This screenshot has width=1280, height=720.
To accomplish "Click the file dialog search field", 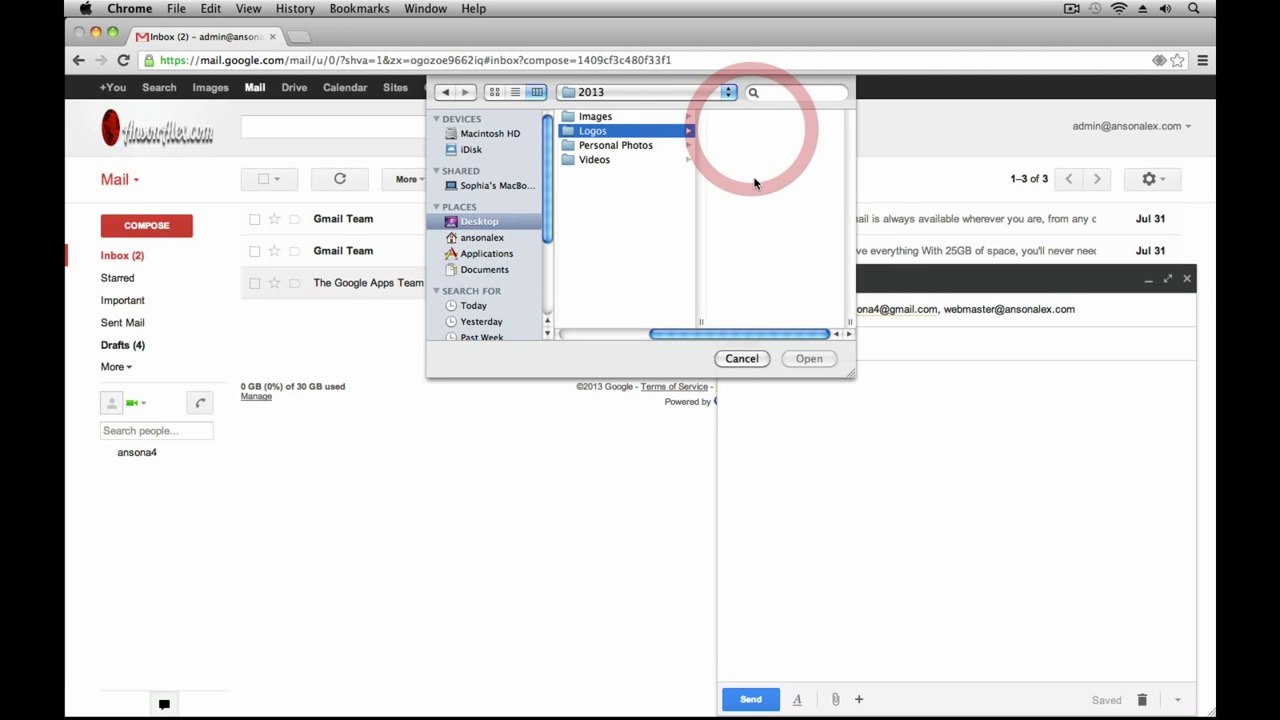I will tap(796, 93).
